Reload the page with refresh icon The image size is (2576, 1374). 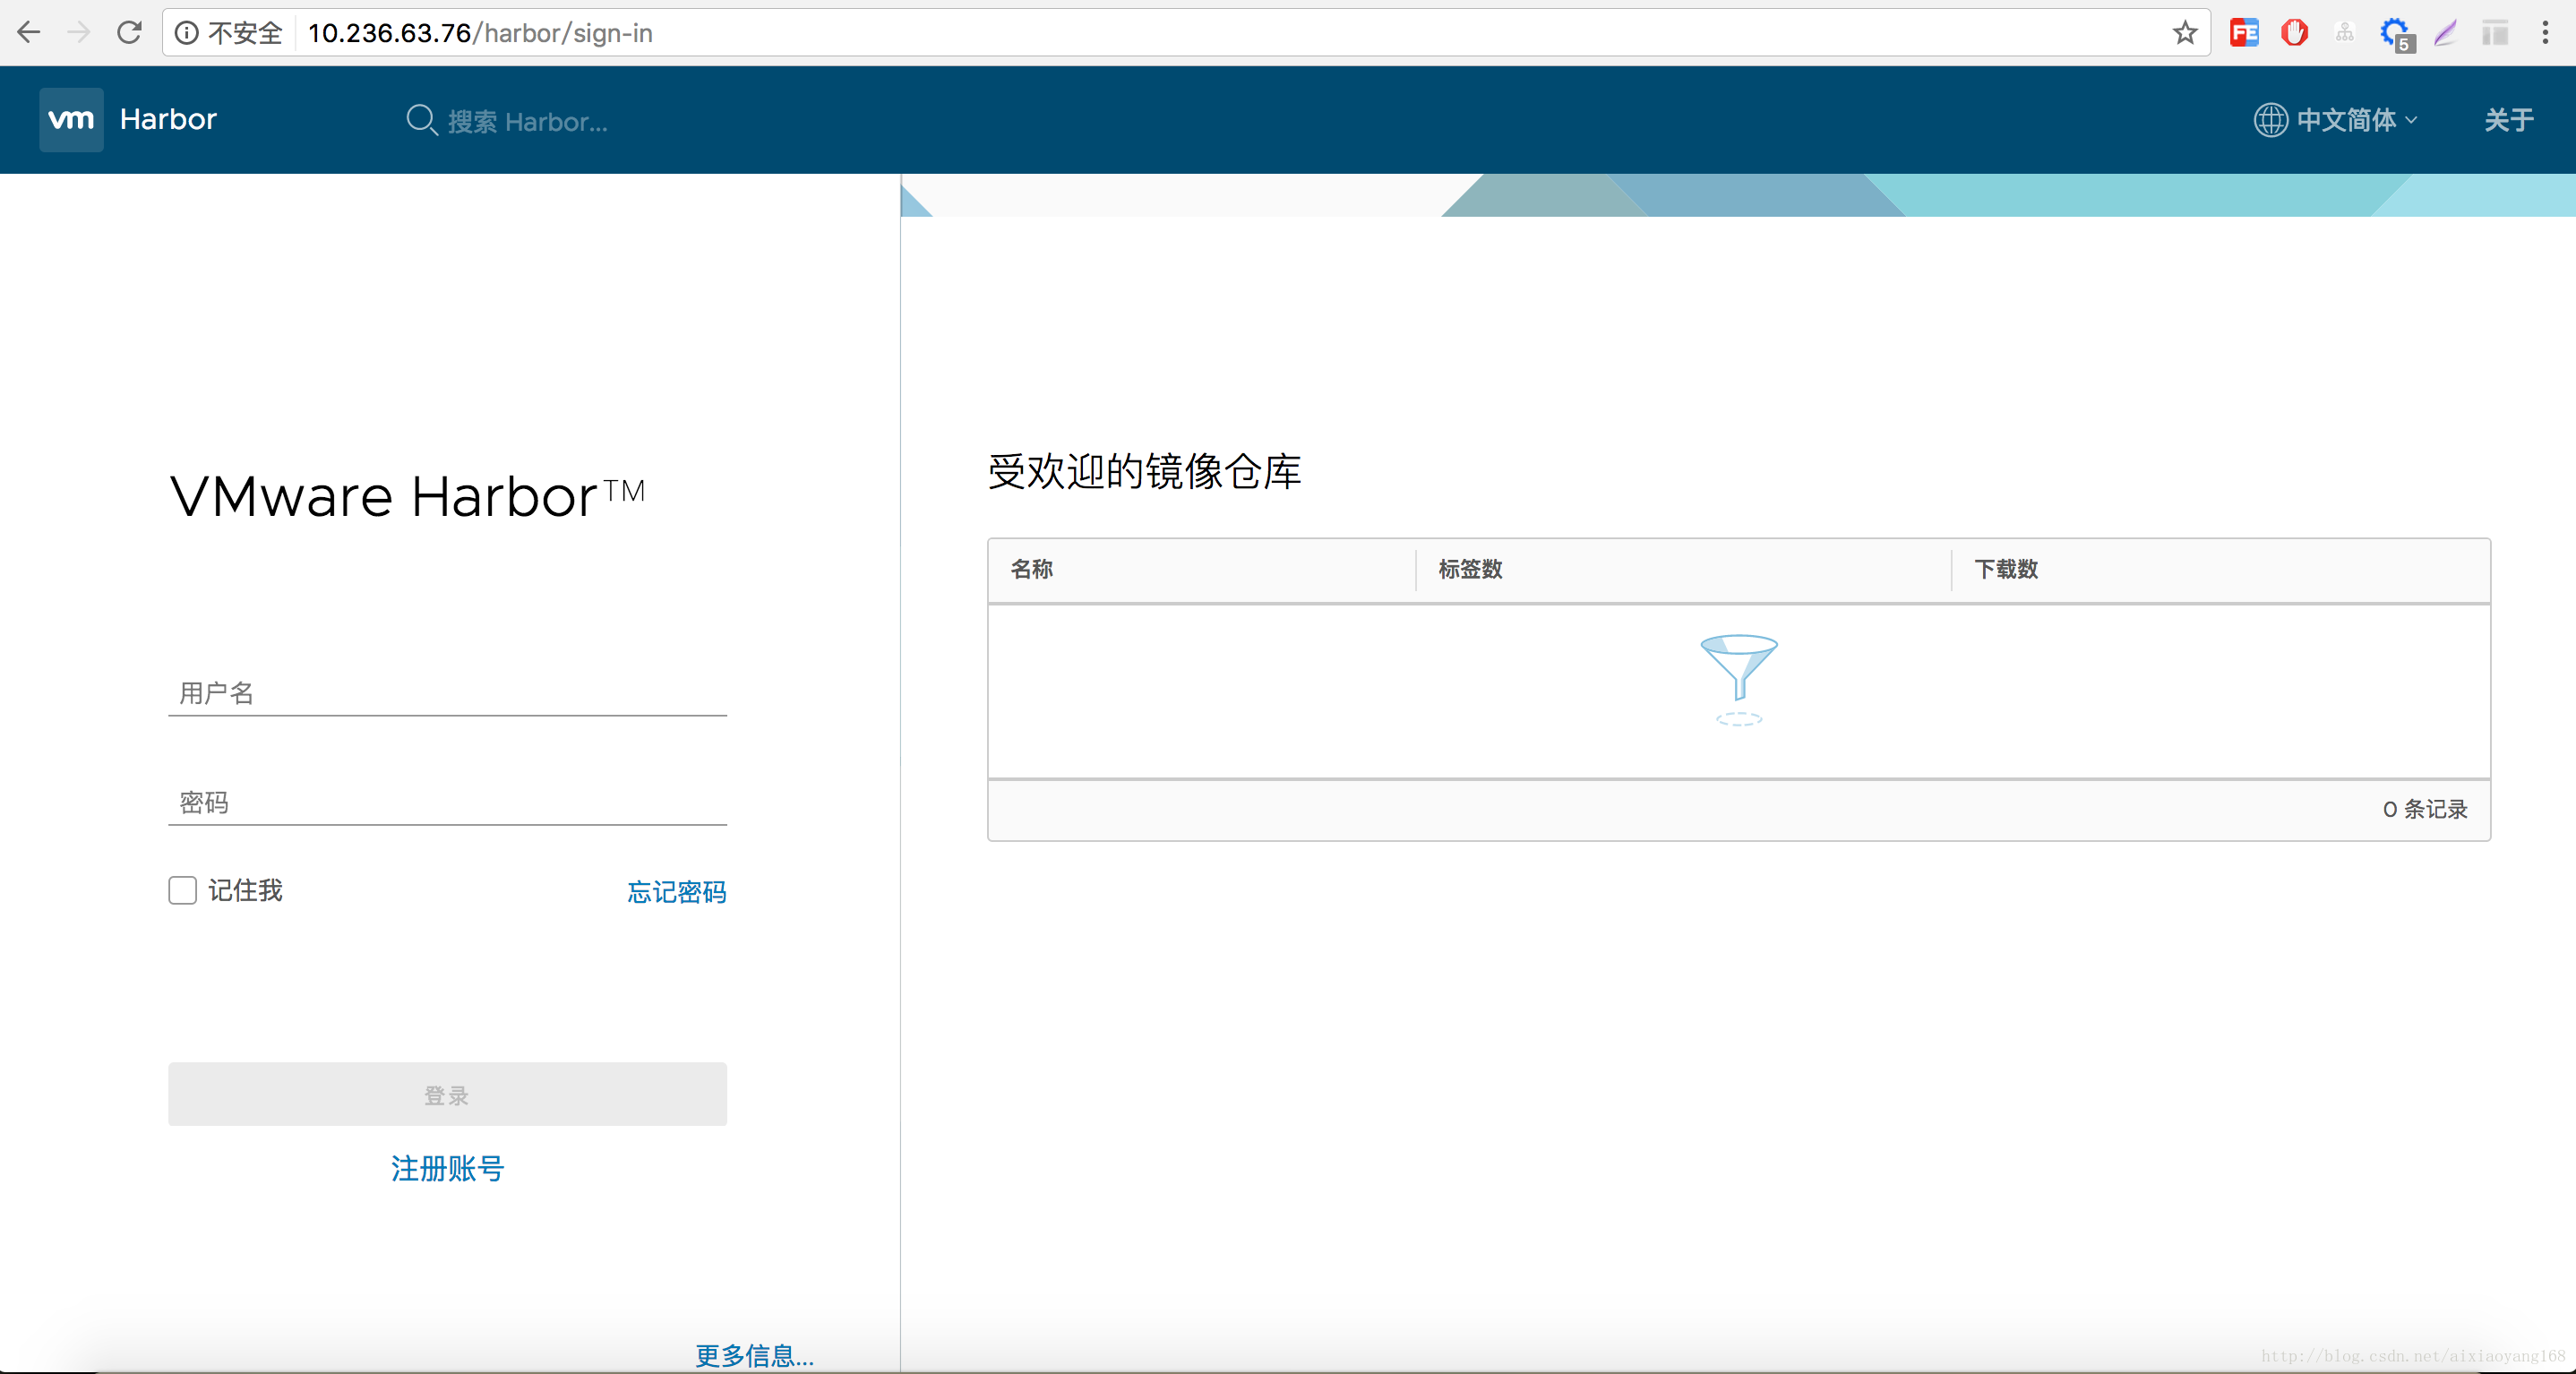click(129, 33)
